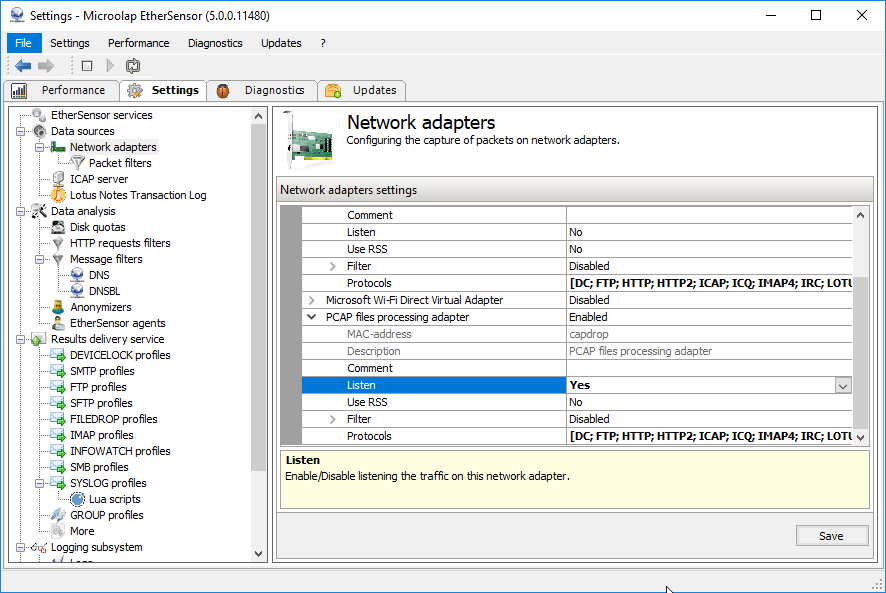Select SFTP profiles in the tree

101,403
